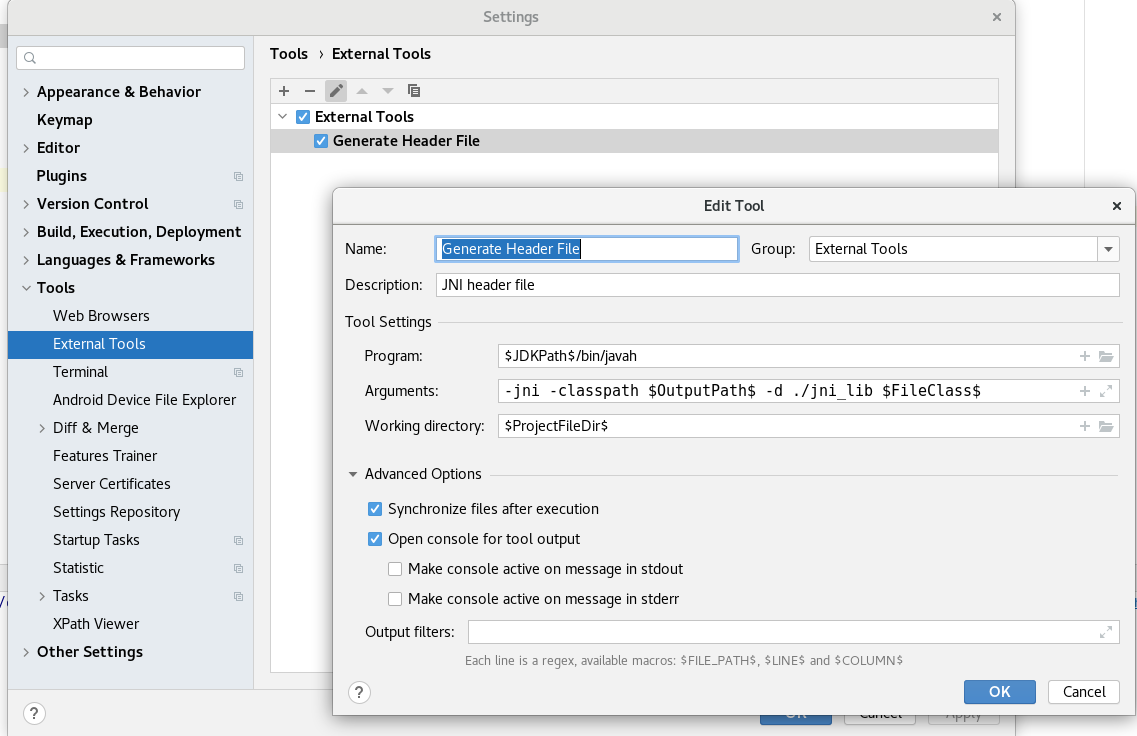Browse for program using folder icon
This screenshot has height=736, width=1137.
pos(1106,356)
